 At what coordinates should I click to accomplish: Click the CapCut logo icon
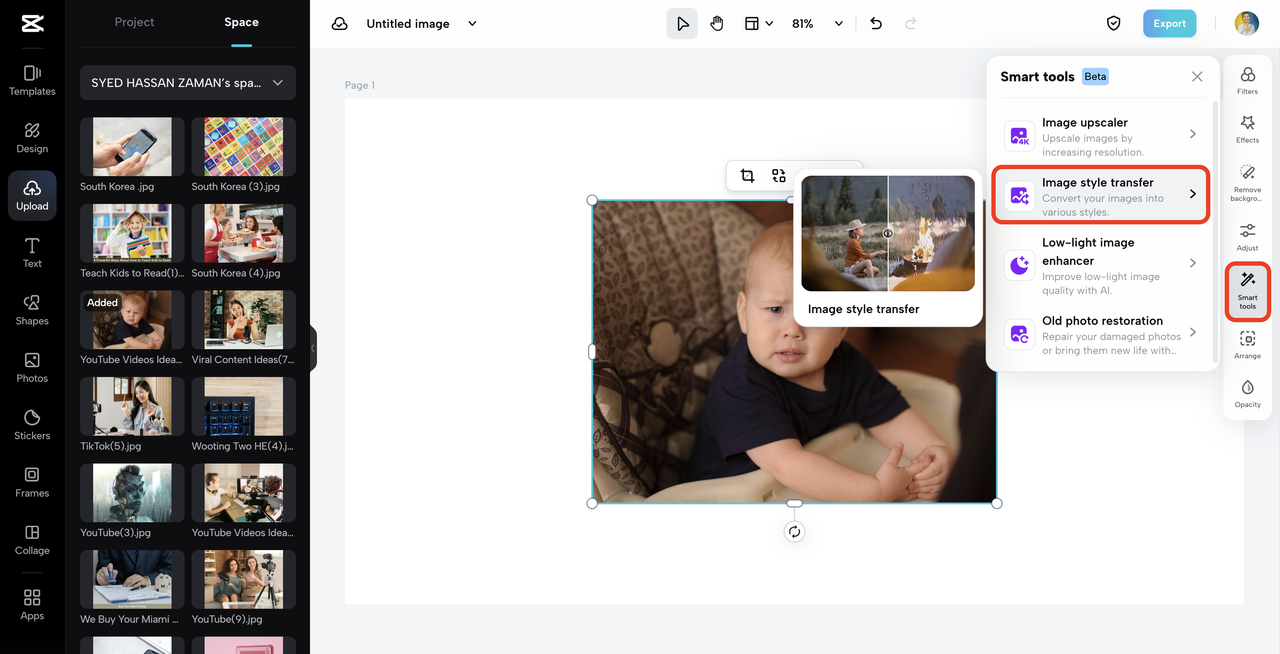tap(32, 24)
